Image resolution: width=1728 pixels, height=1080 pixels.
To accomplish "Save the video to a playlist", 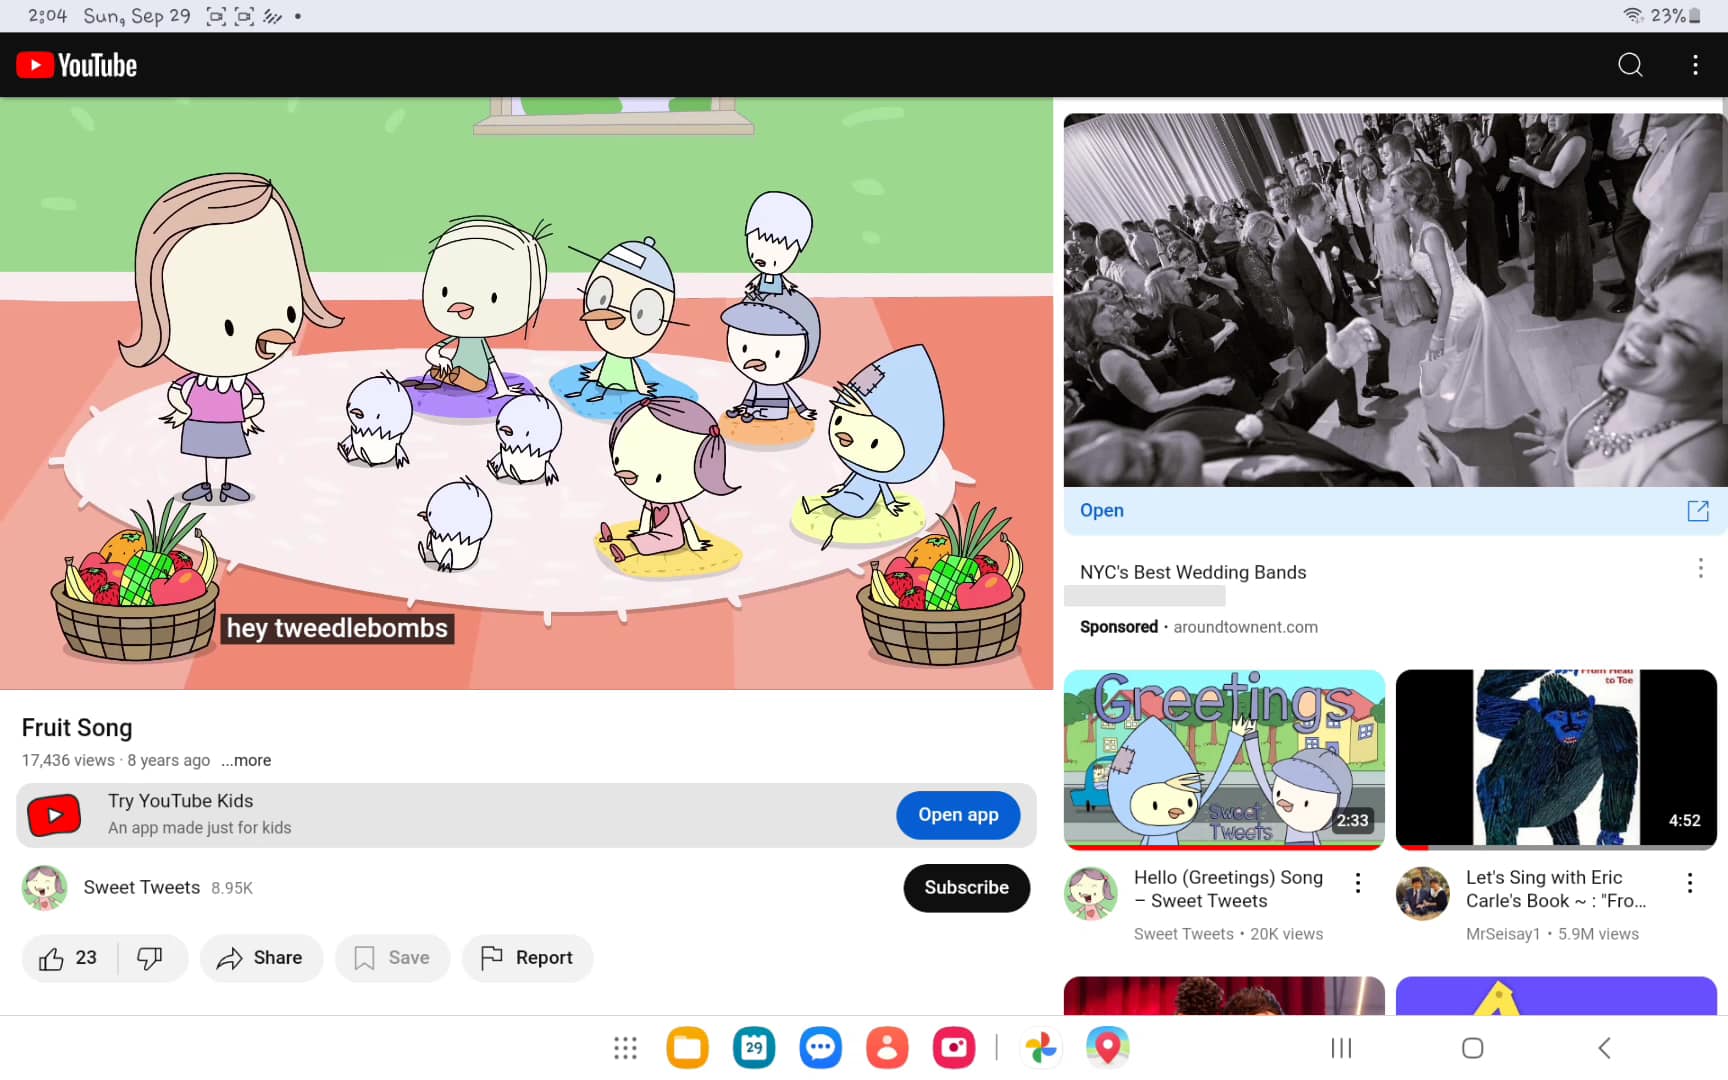I will point(392,958).
